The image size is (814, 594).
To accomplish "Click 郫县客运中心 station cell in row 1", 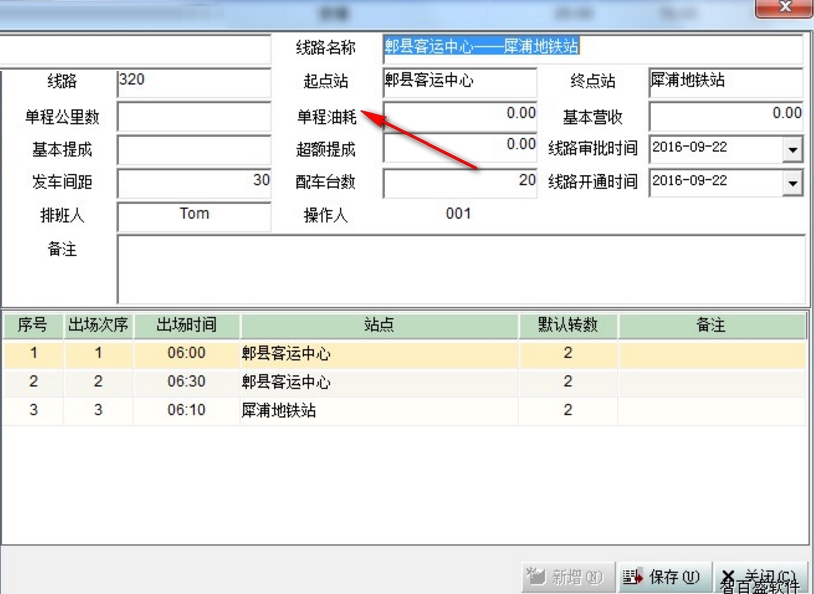I will (379, 353).
